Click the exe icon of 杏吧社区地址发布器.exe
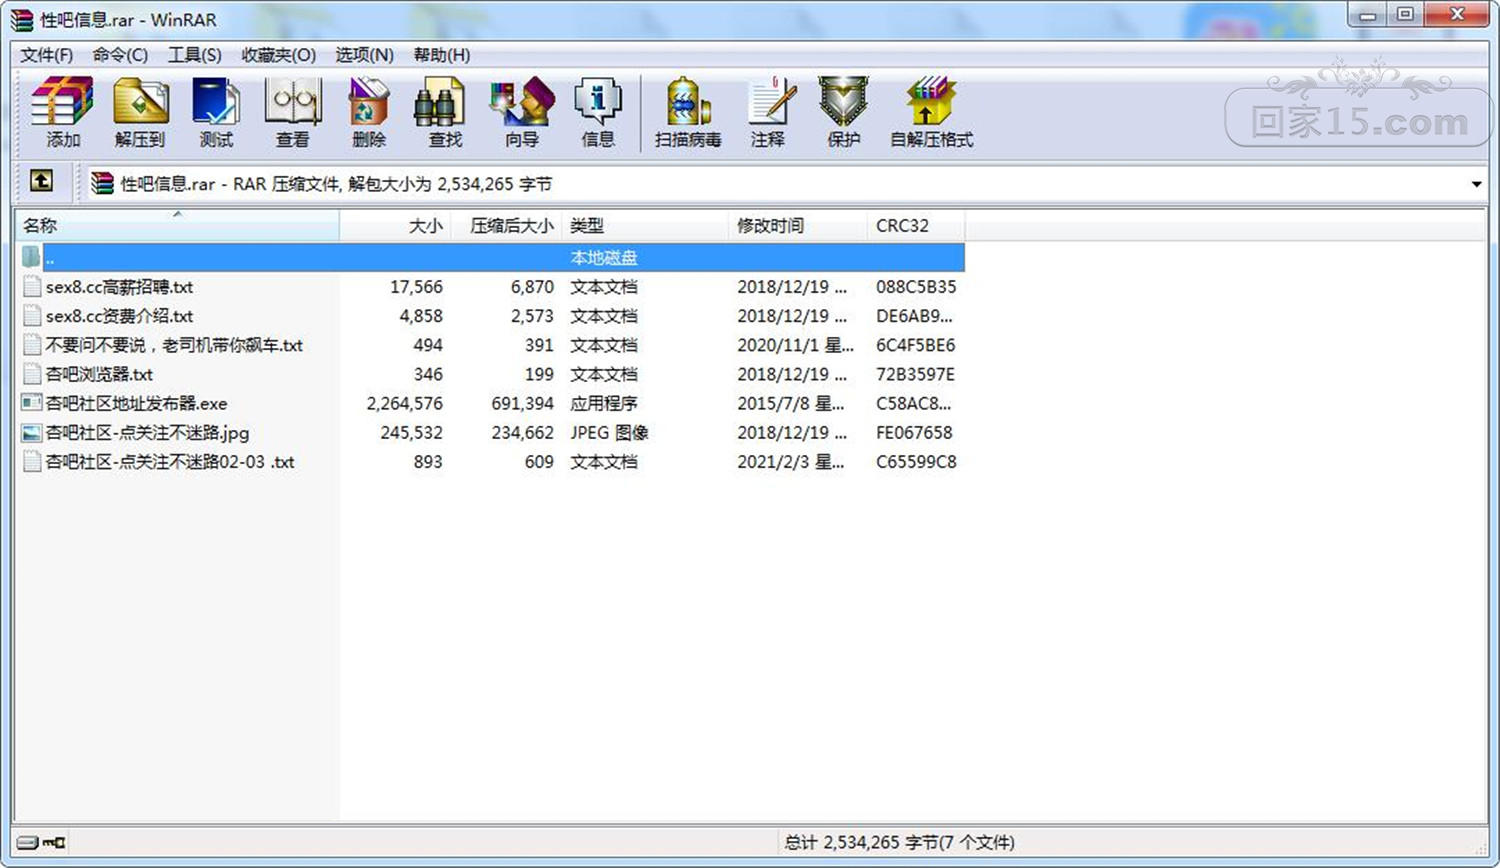The image size is (1500, 868). point(32,403)
